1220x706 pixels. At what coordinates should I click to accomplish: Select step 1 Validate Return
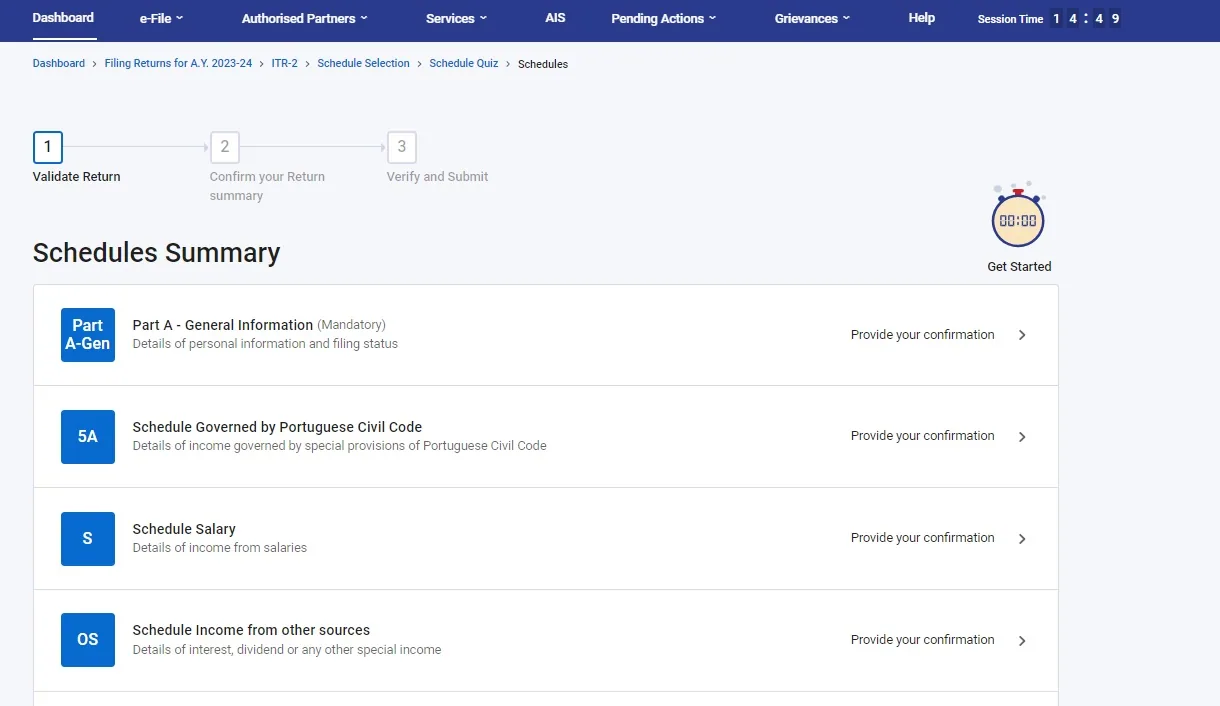coord(48,148)
